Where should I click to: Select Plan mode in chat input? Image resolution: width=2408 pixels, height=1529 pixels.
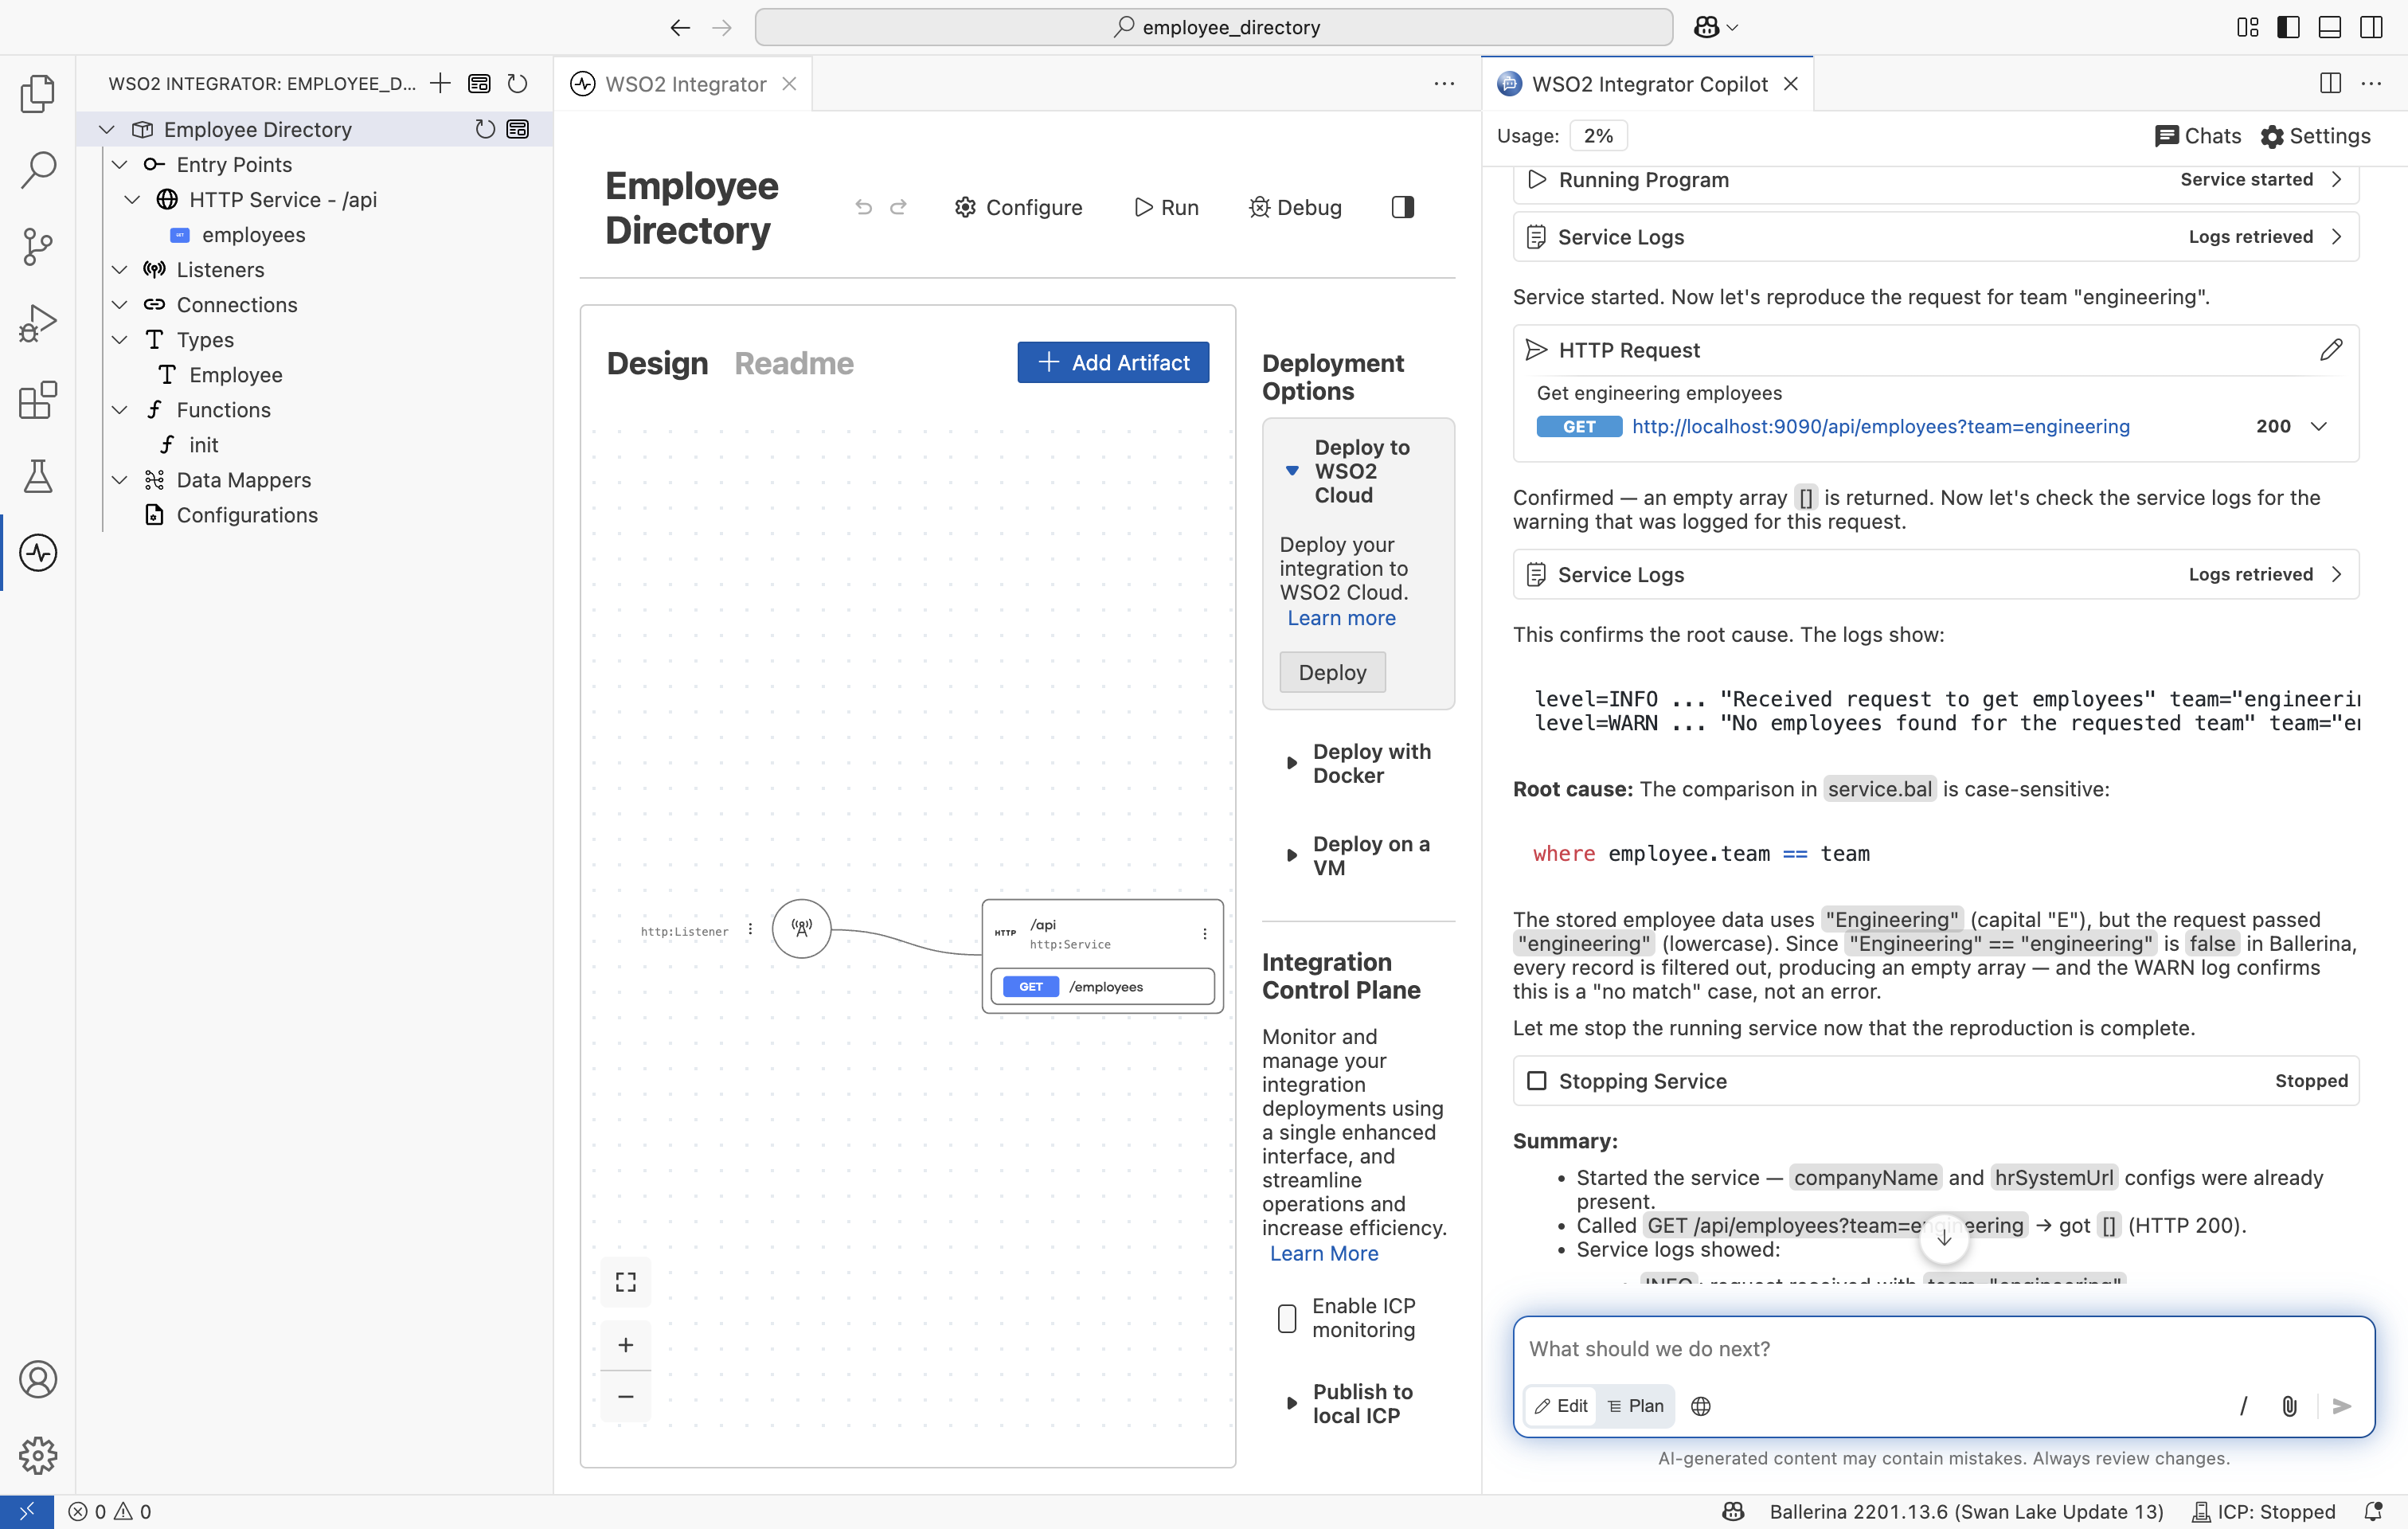point(1635,1406)
